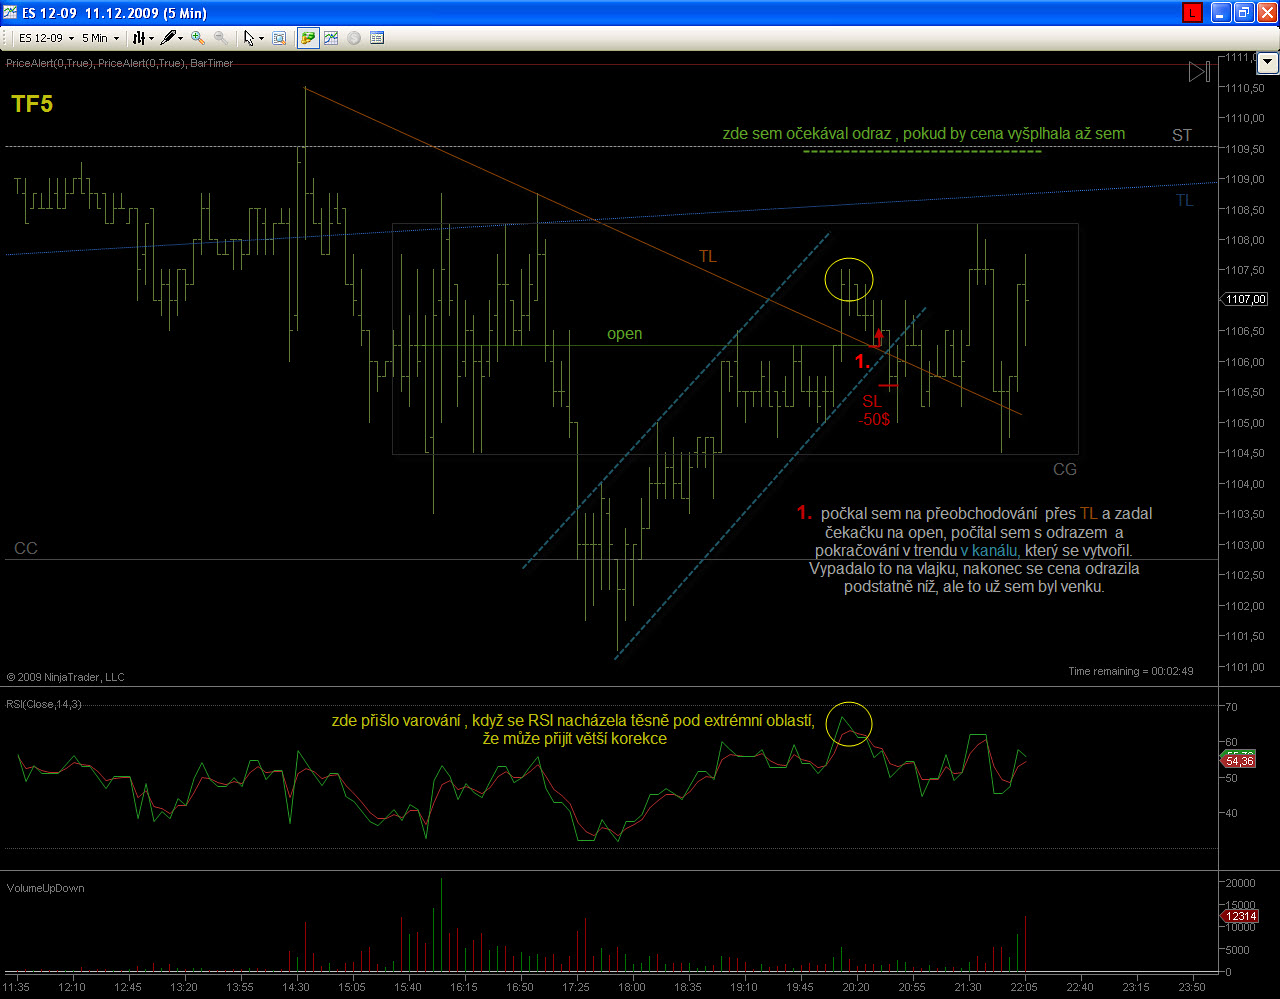Toggle the highlighted chart trader button
The width and height of the screenshot is (1280, 999).
(x=308, y=38)
